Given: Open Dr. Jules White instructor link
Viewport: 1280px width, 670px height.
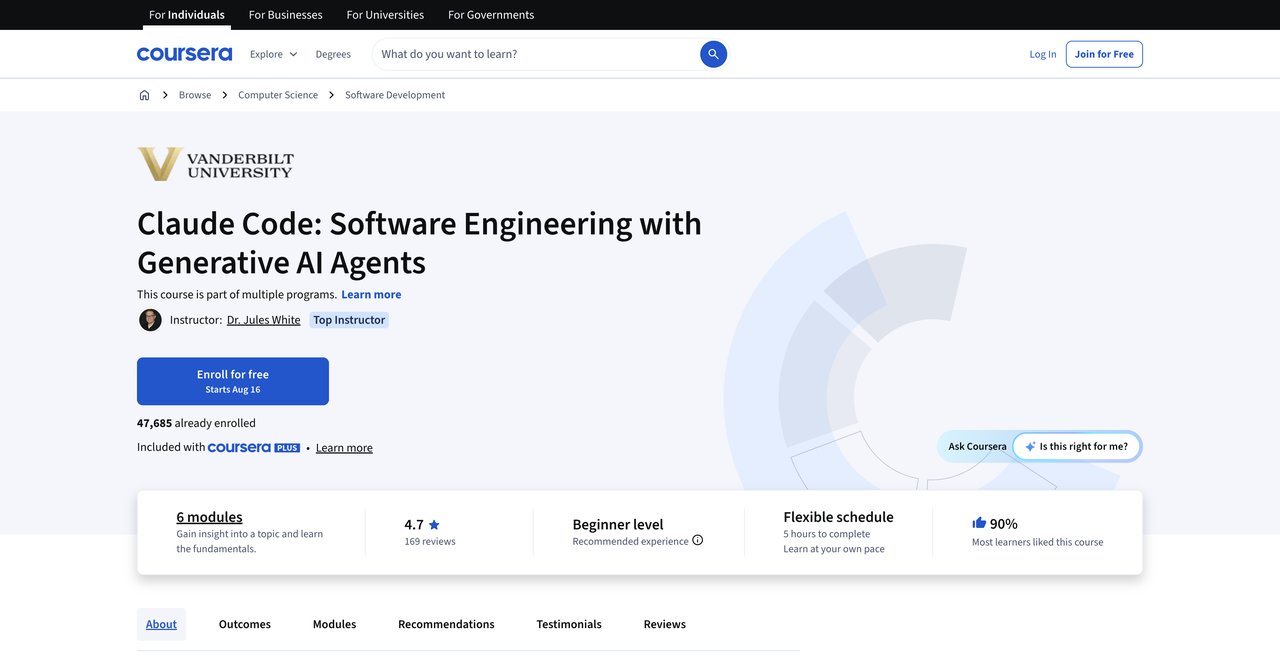Looking at the screenshot, I should click(x=264, y=320).
